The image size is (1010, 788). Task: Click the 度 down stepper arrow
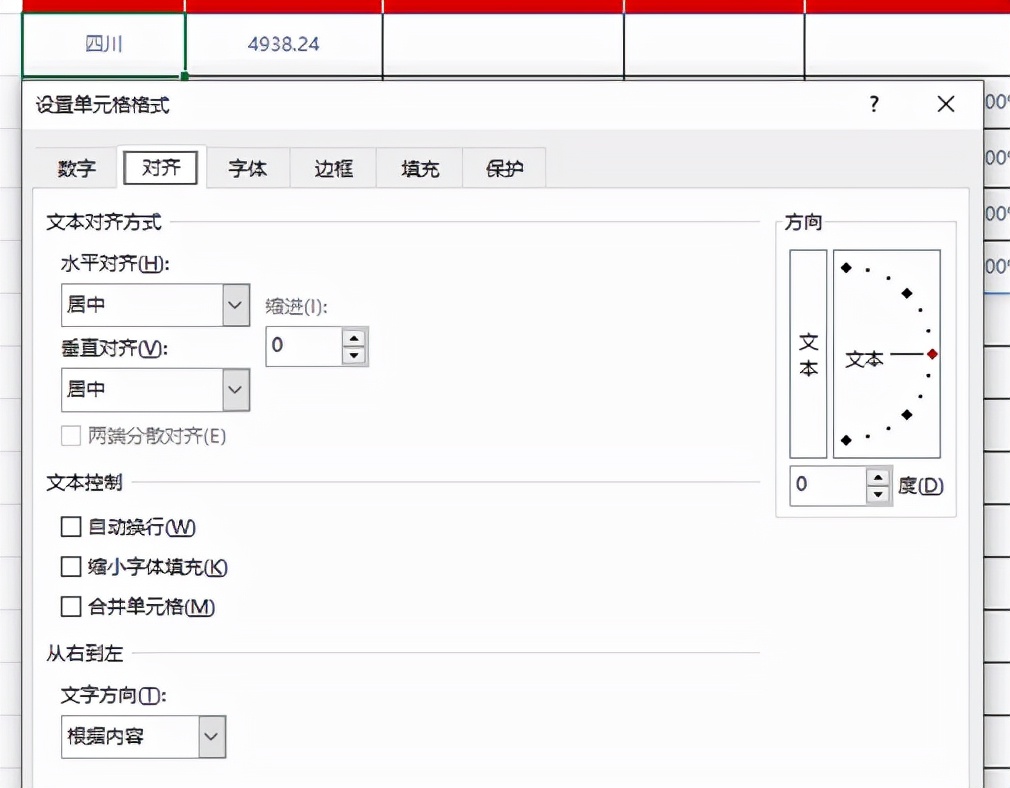point(878,492)
